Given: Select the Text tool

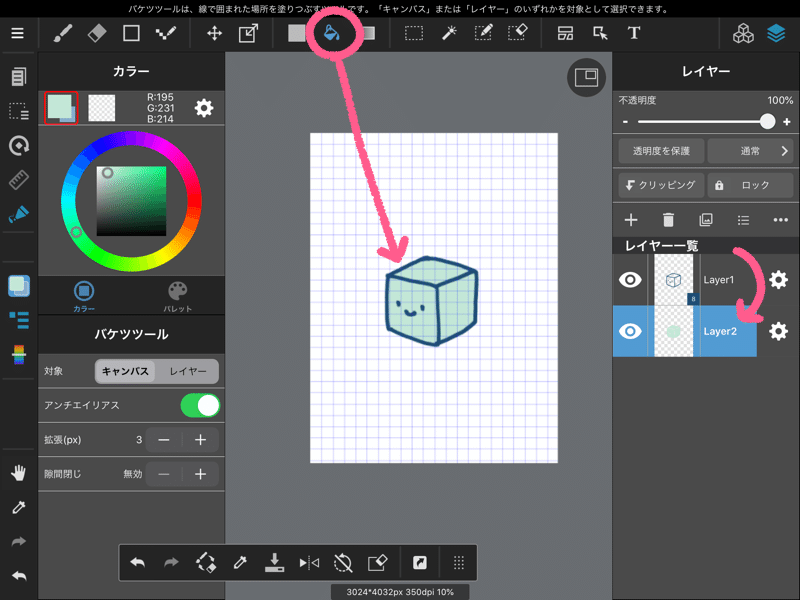Looking at the screenshot, I should point(634,33).
